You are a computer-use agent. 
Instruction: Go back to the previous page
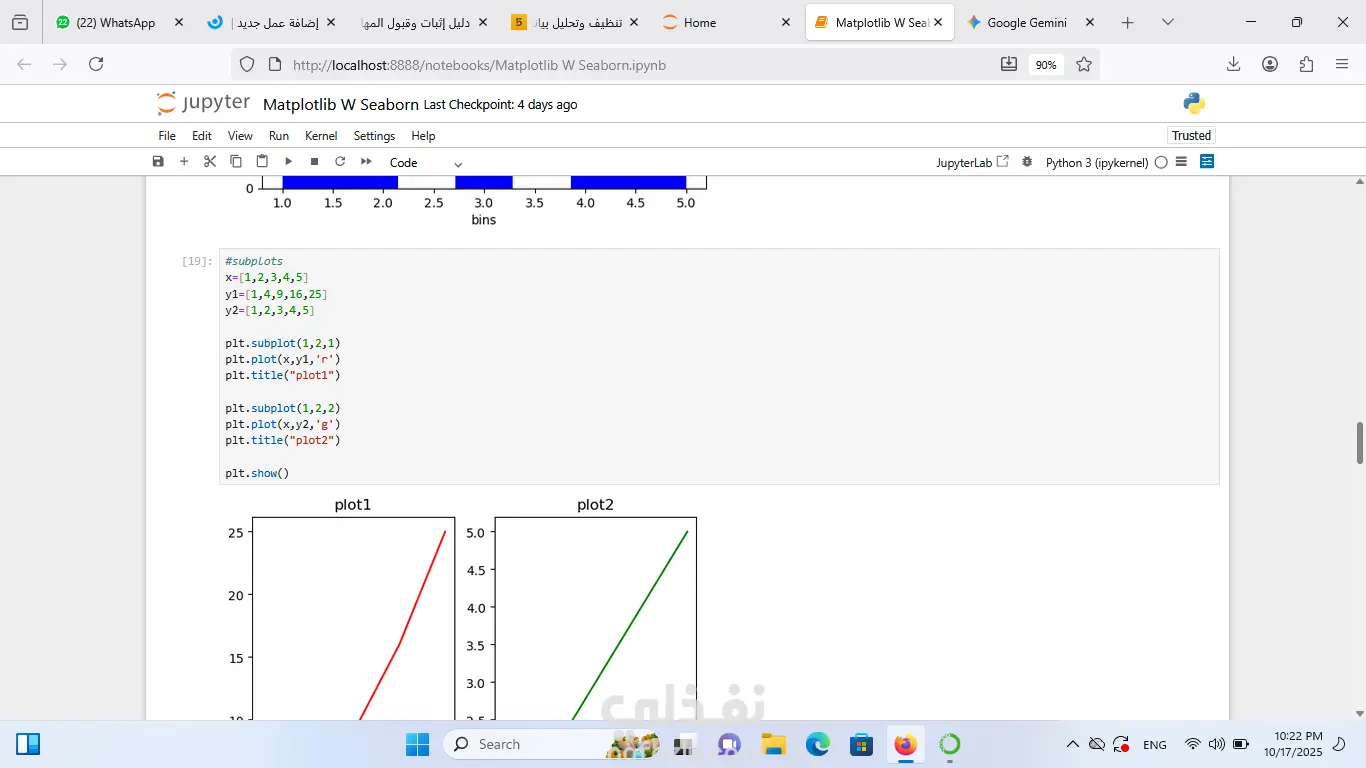pos(24,64)
